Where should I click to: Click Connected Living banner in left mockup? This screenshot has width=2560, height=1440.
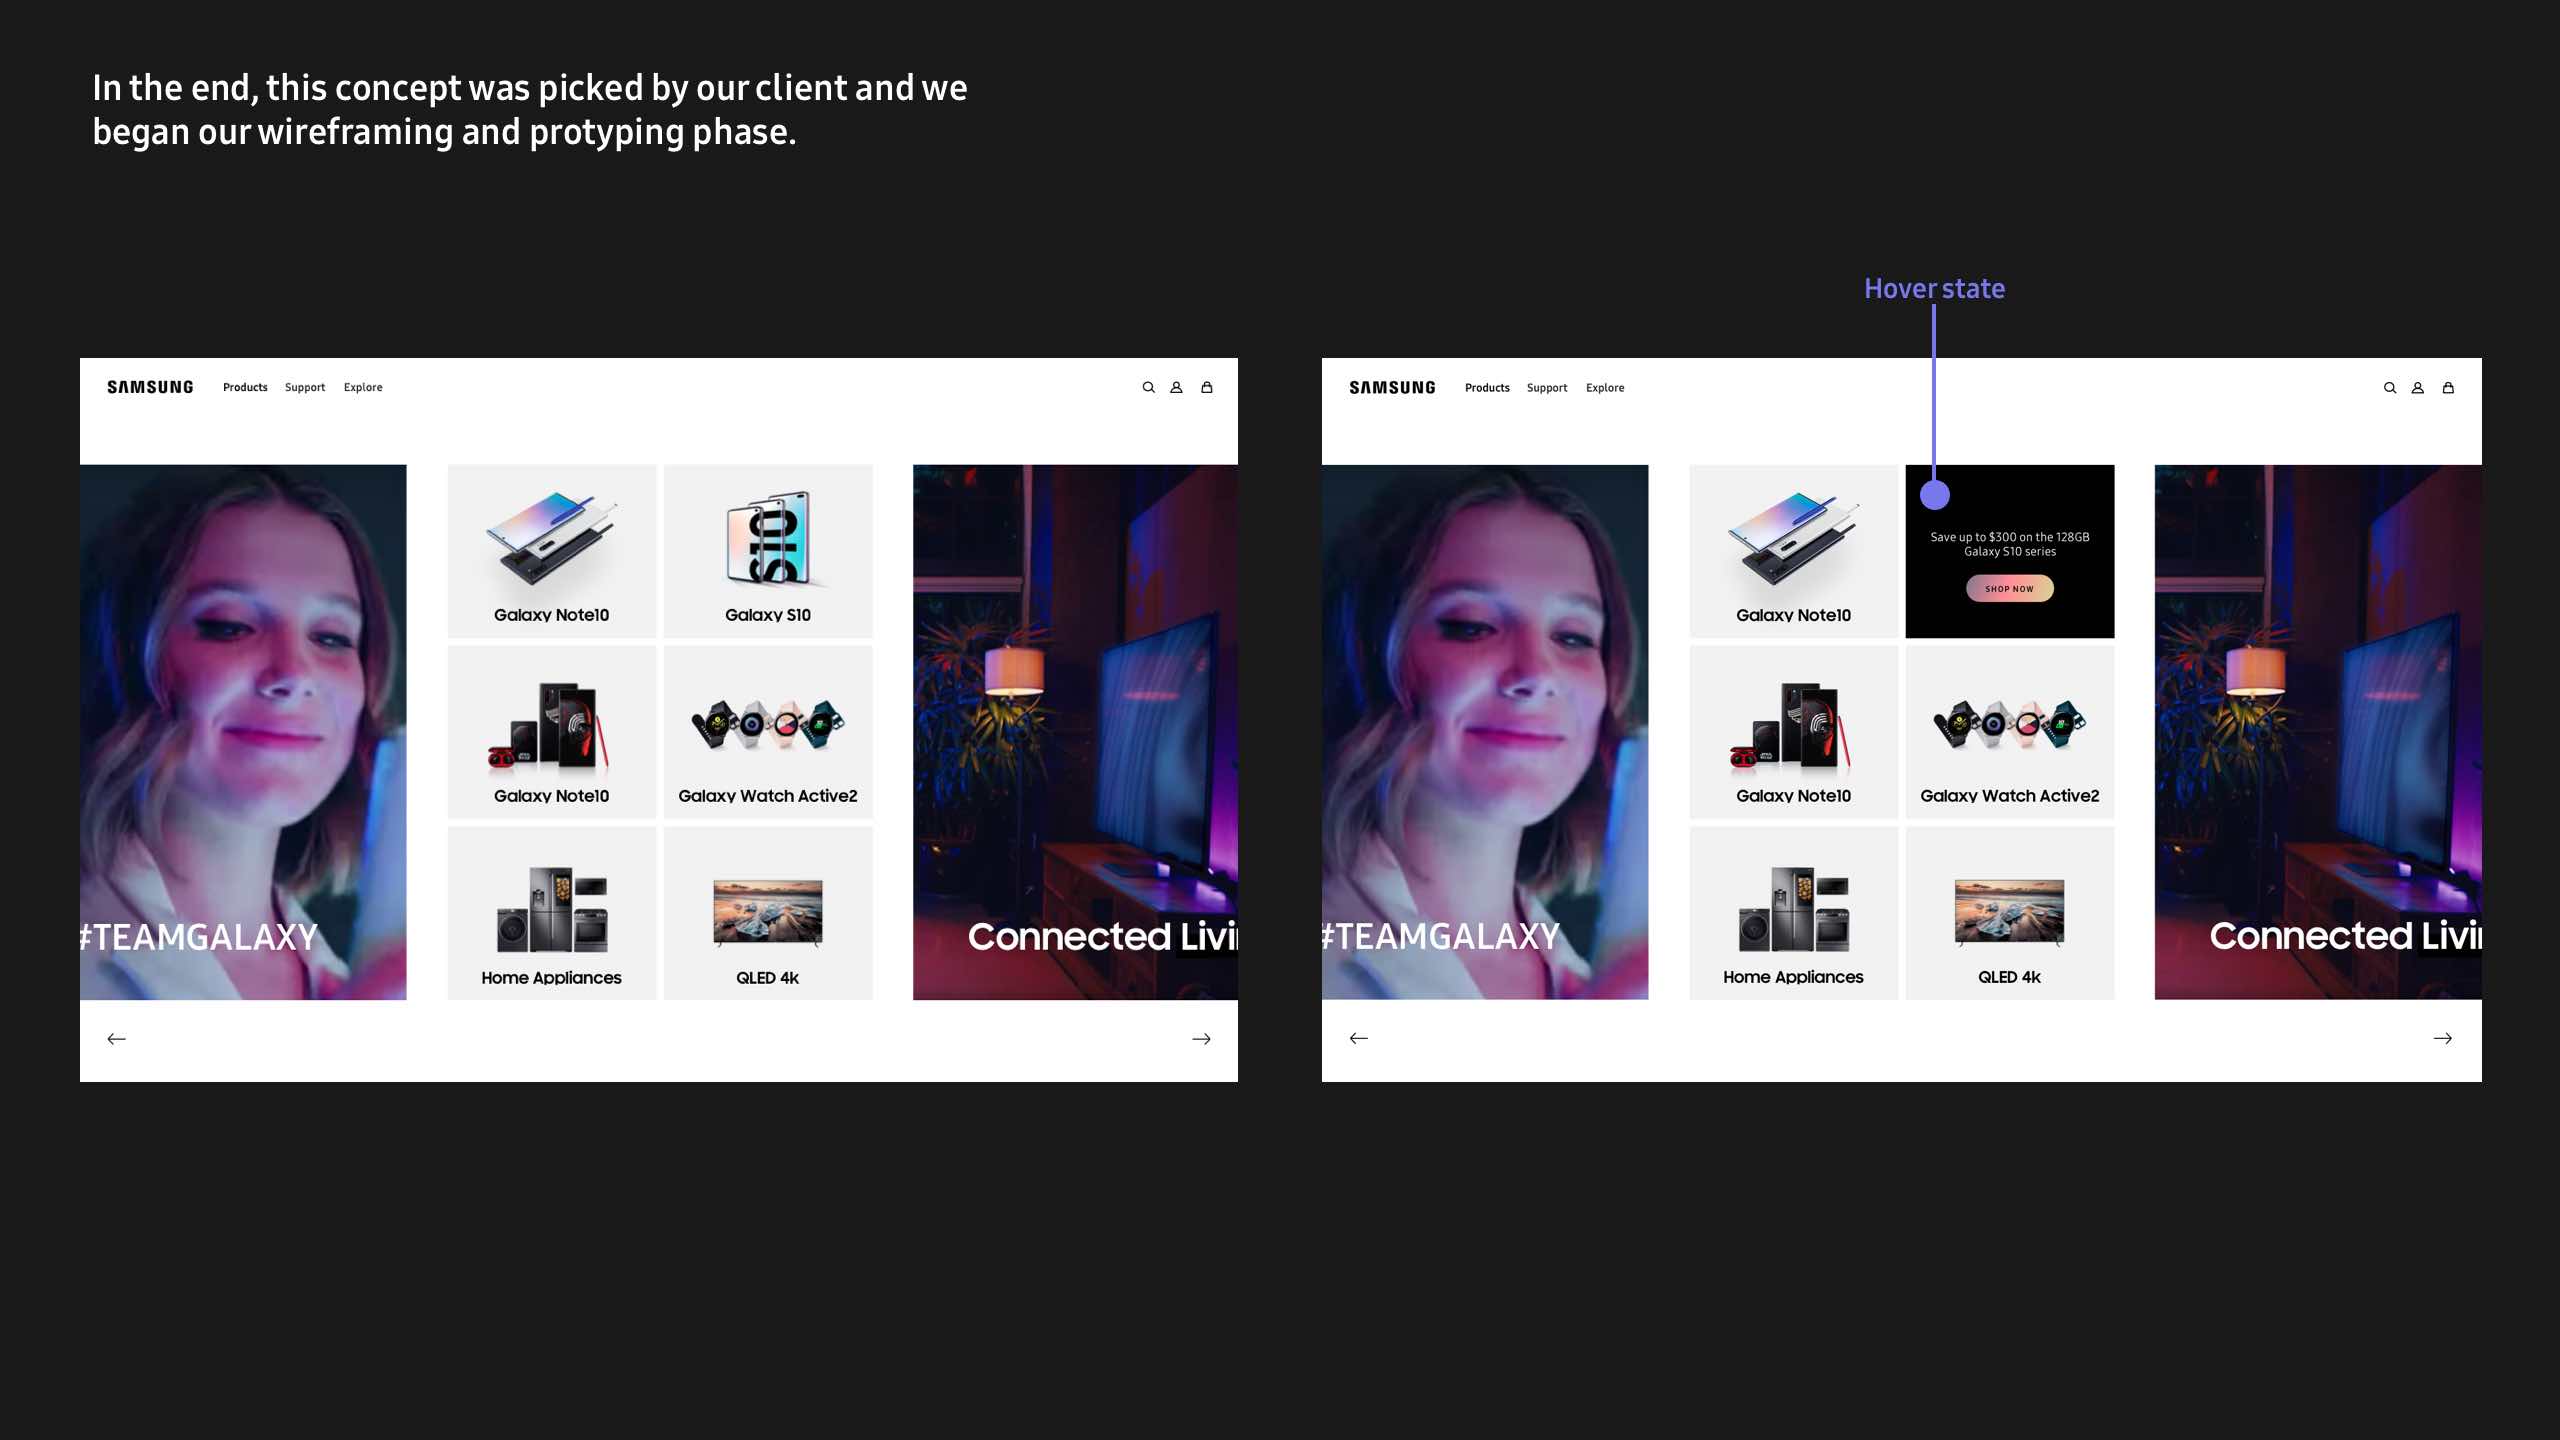(x=1075, y=732)
